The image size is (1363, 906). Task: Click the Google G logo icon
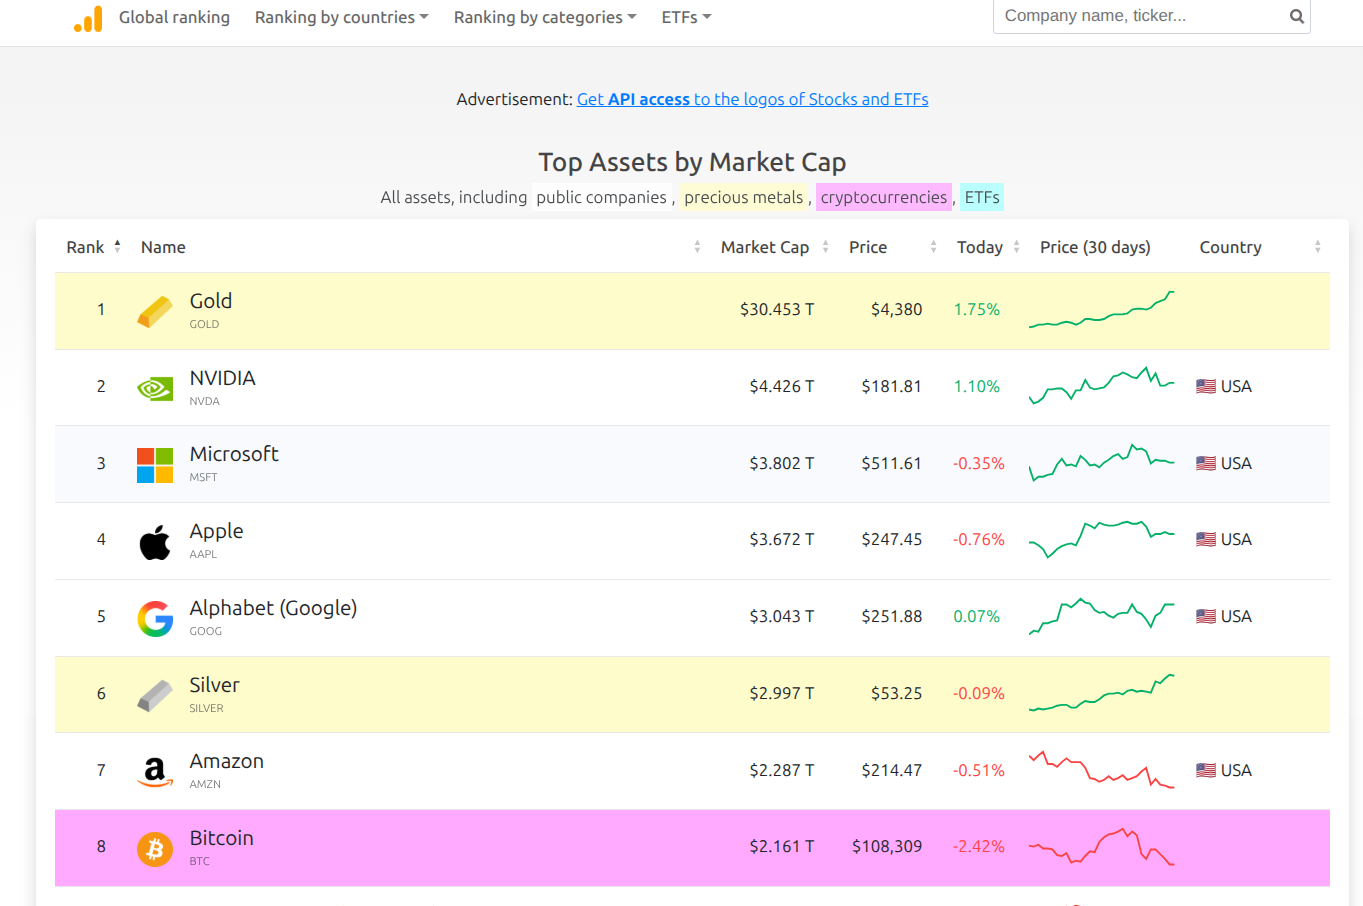coord(155,619)
